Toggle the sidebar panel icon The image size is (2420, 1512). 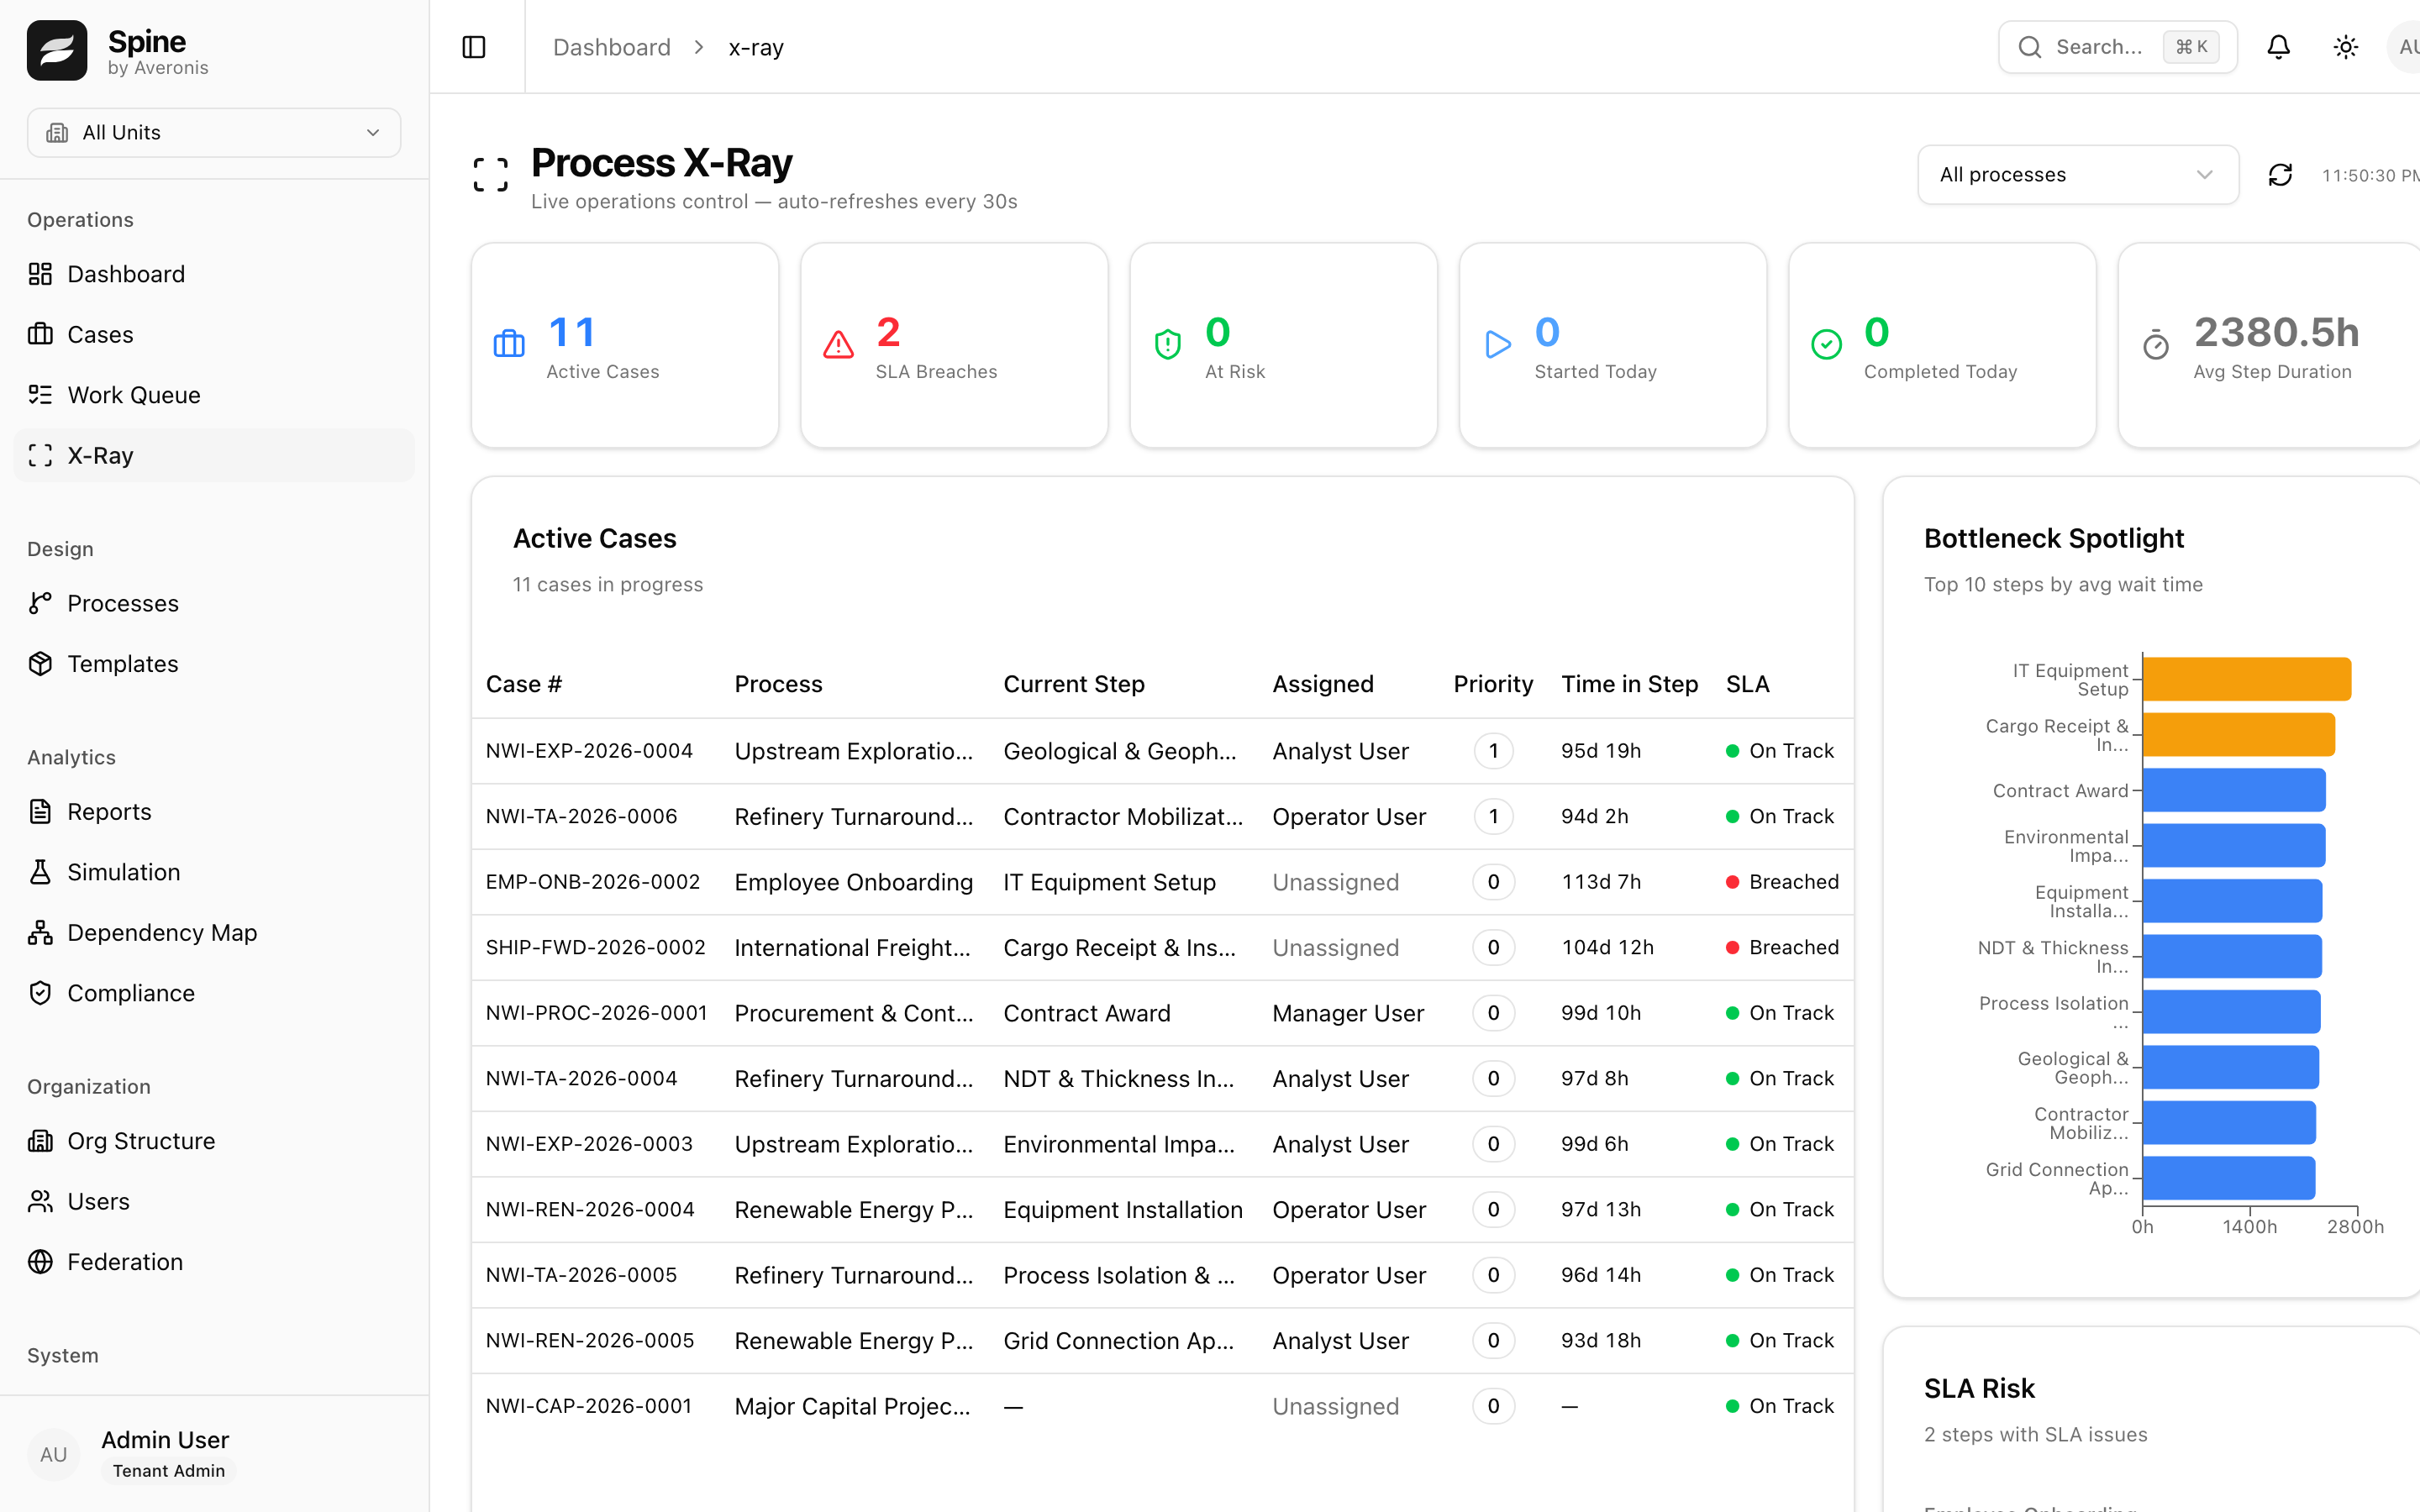pos(474,47)
